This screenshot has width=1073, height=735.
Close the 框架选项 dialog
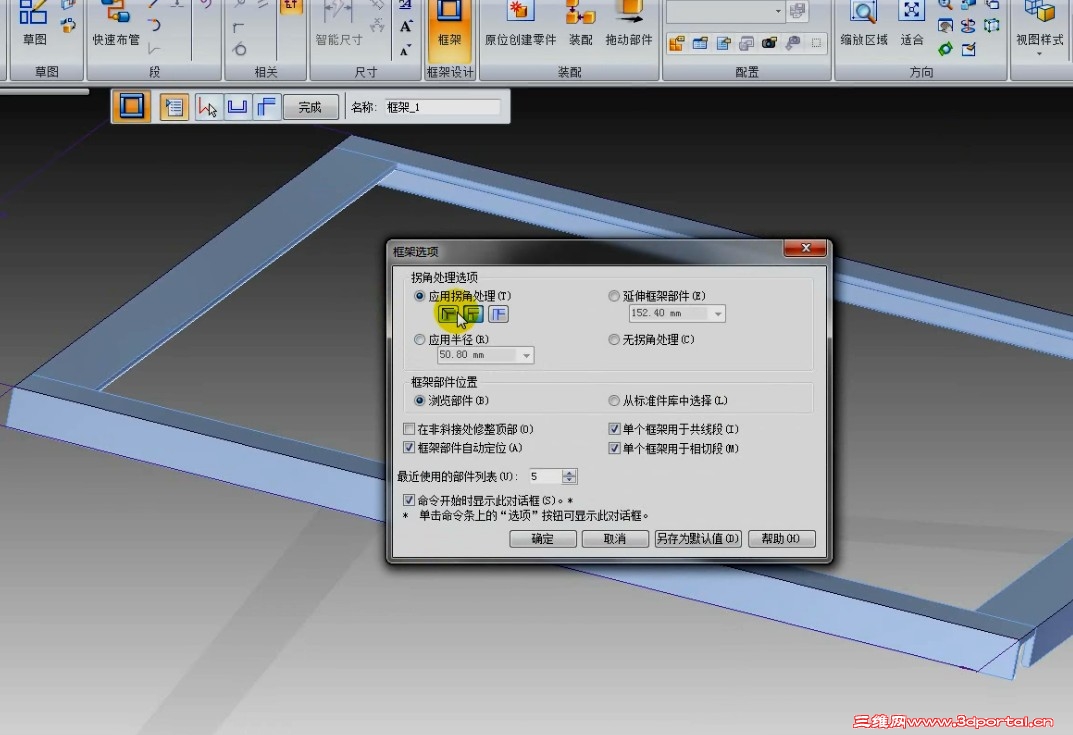point(805,248)
